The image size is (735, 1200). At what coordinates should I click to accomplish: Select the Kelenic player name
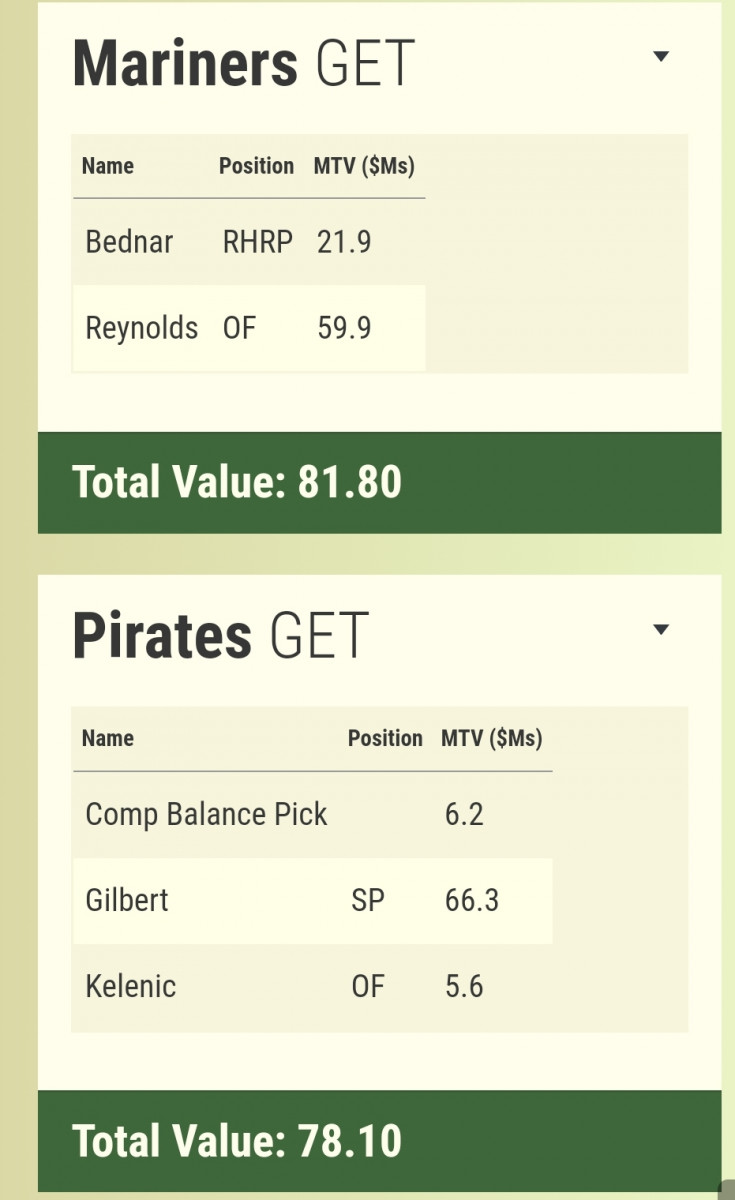click(x=131, y=986)
